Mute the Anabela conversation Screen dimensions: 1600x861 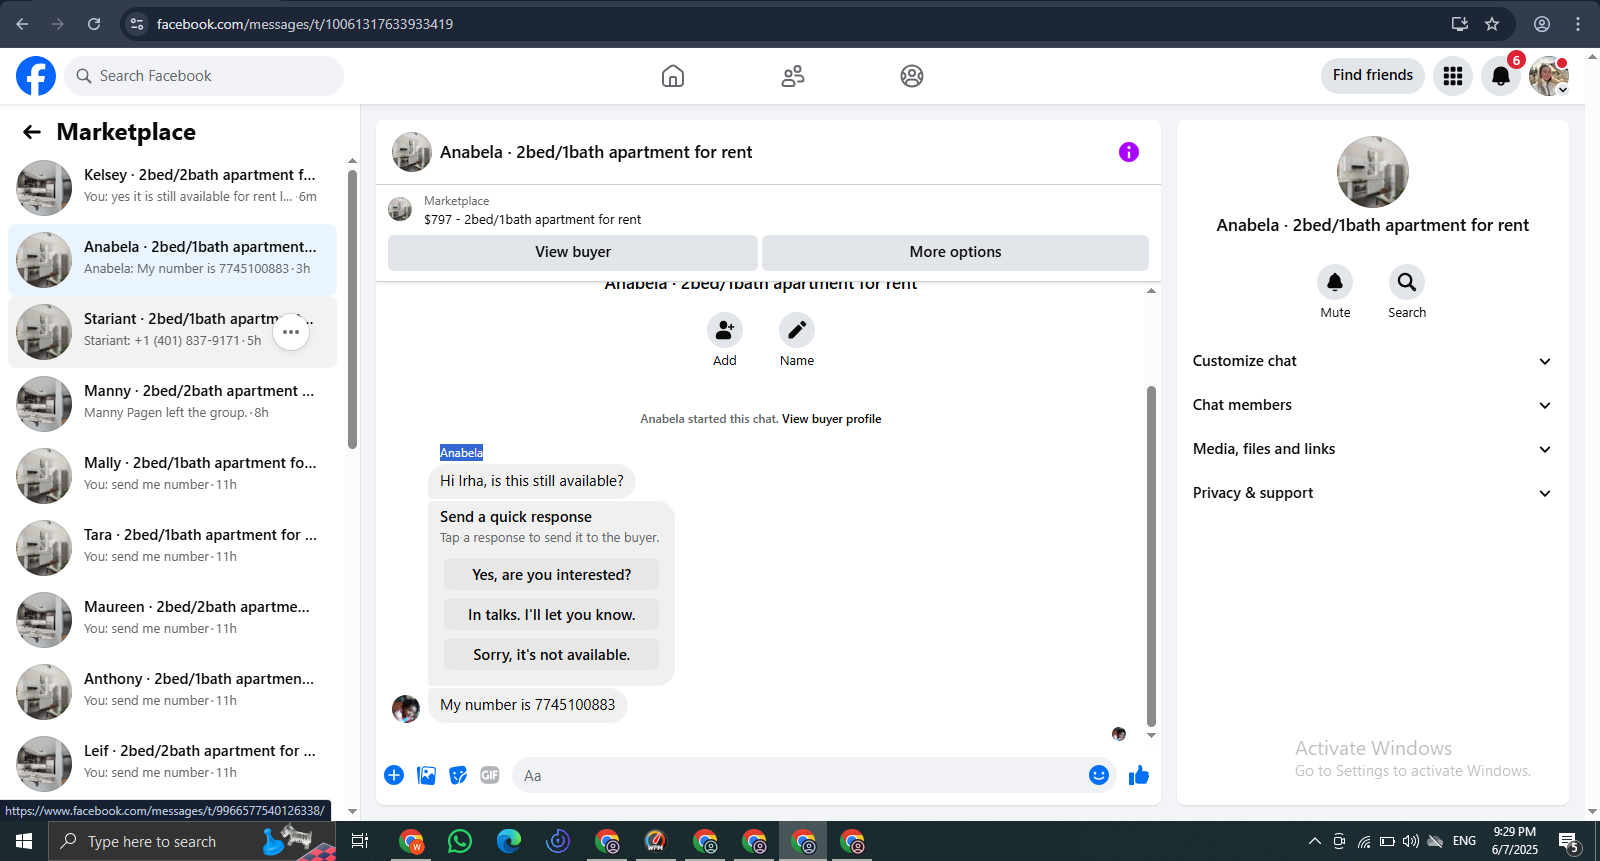click(1335, 282)
